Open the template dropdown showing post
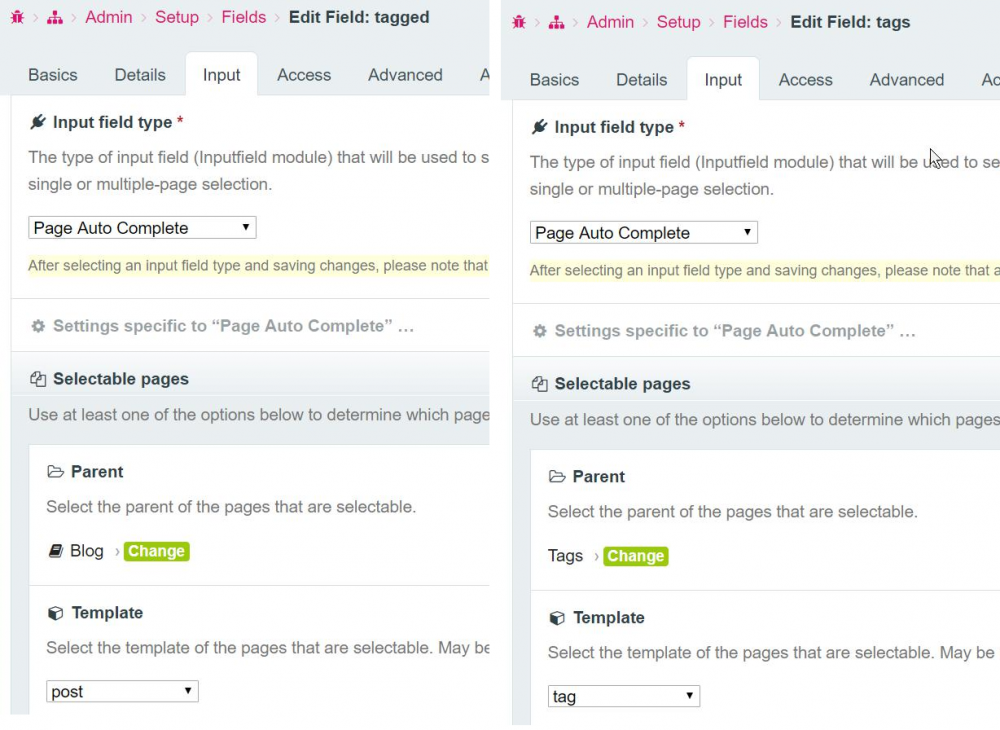This screenshot has width=1000, height=730. (x=122, y=691)
